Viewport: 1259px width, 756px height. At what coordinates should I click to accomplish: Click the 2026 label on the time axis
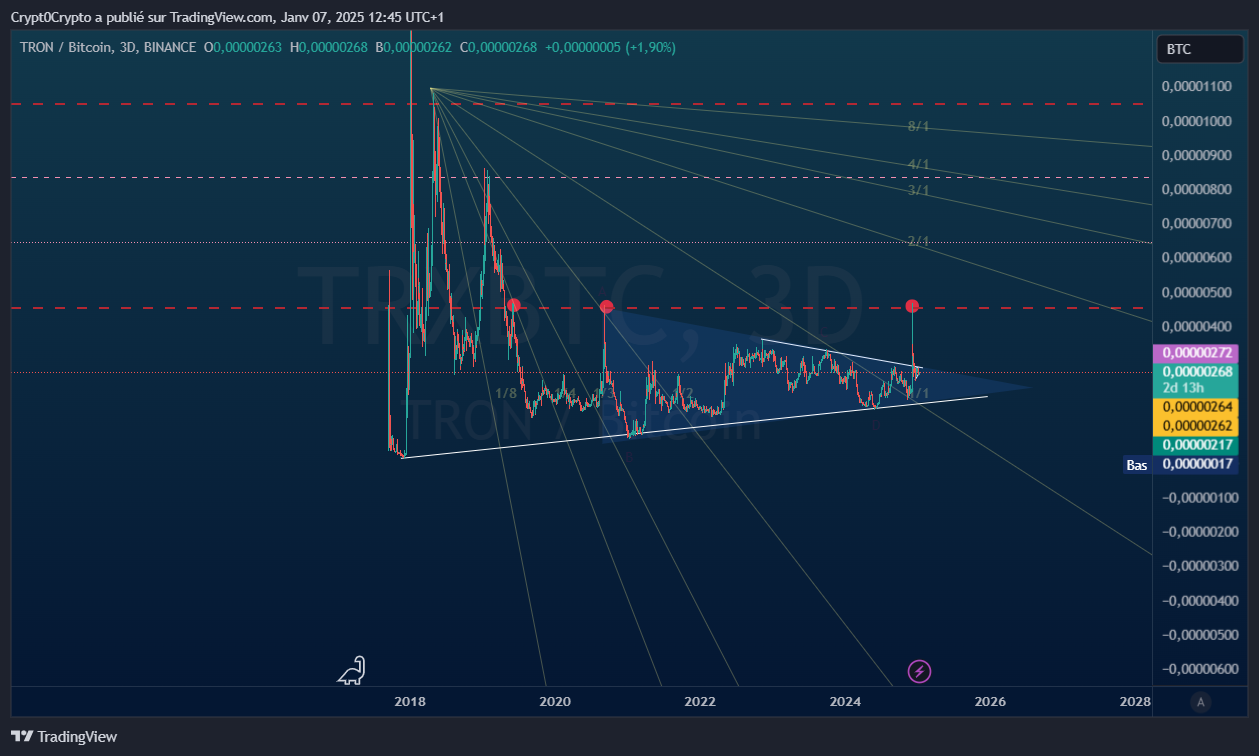pyautogui.click(x=990, y=702)
